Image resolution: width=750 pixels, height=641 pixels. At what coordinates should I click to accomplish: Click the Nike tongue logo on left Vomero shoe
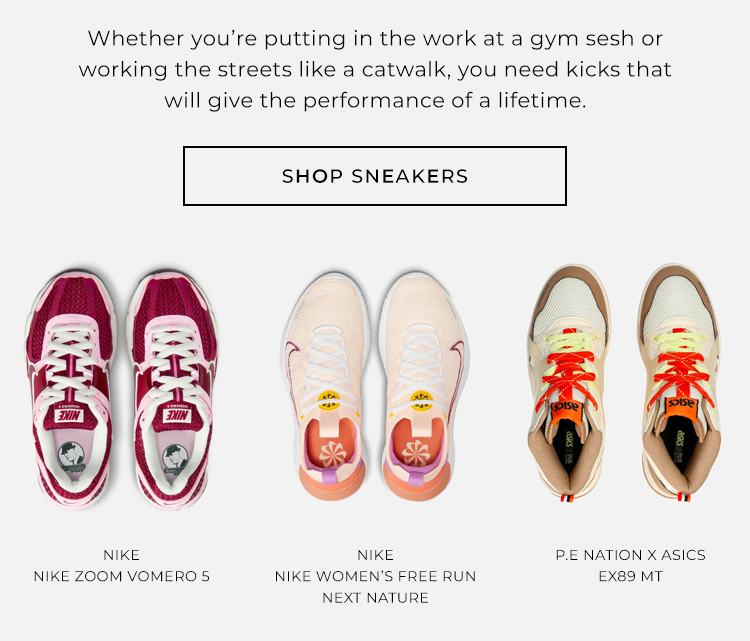tap(70, 415)
